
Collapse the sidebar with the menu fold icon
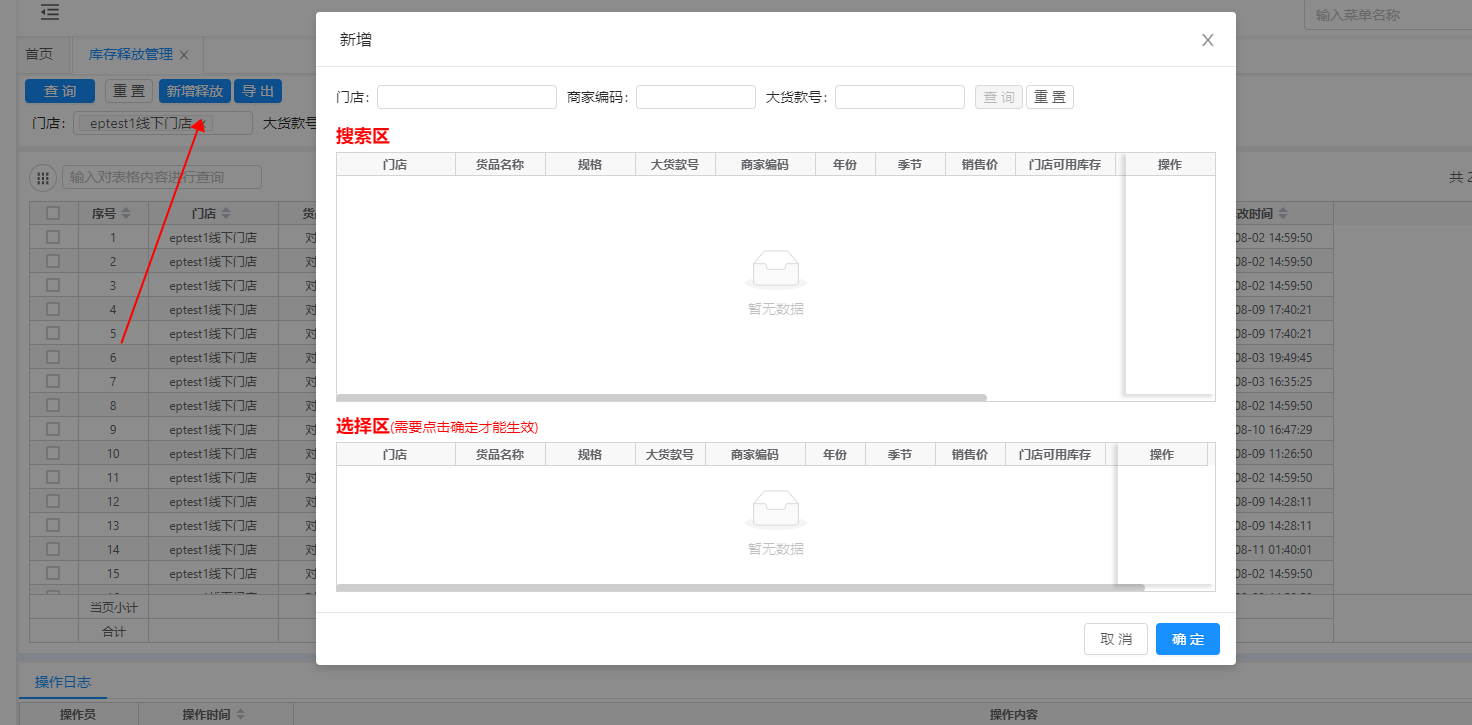point(50,13)
